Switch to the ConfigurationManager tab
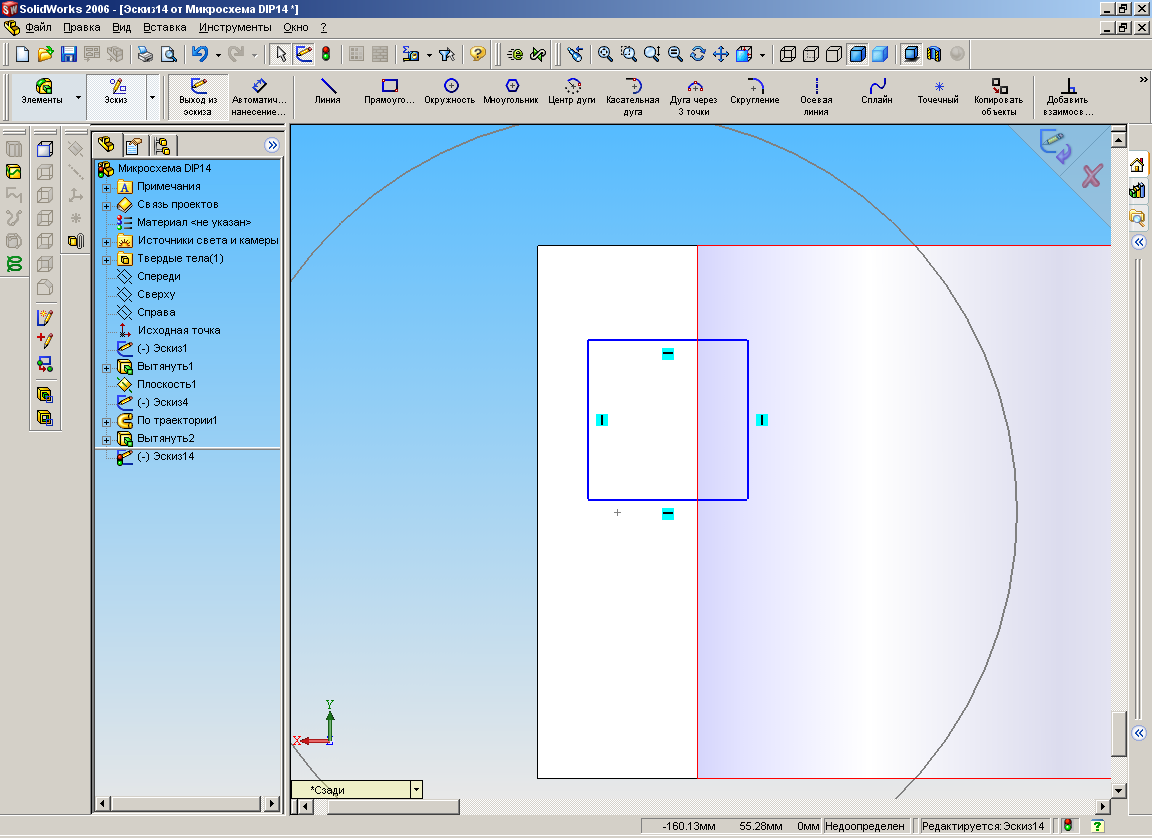The height and width of the screenshot is (838, 1152). click(x=162, y=145)
